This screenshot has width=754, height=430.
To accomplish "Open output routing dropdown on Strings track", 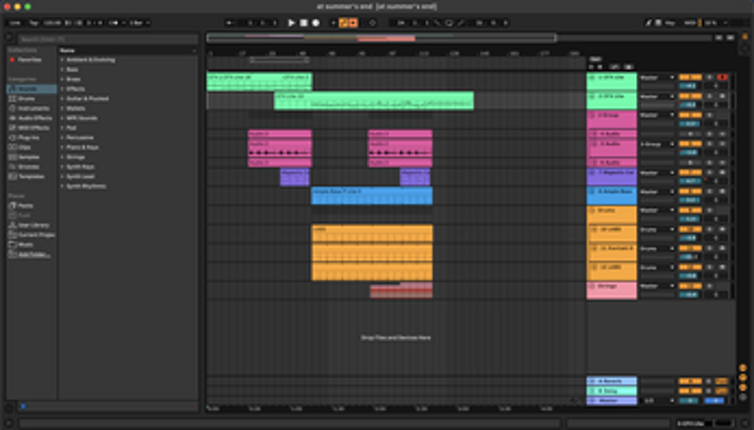I will 656,286.
